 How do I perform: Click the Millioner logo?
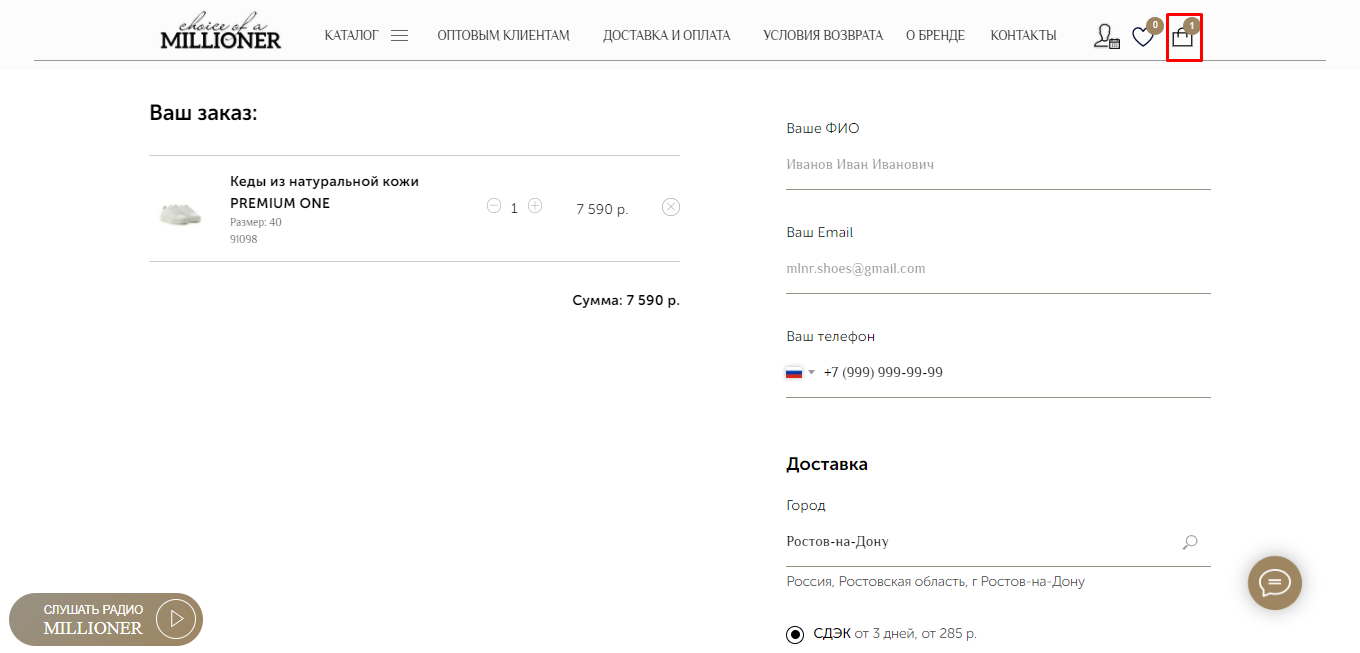pos(221,33)
